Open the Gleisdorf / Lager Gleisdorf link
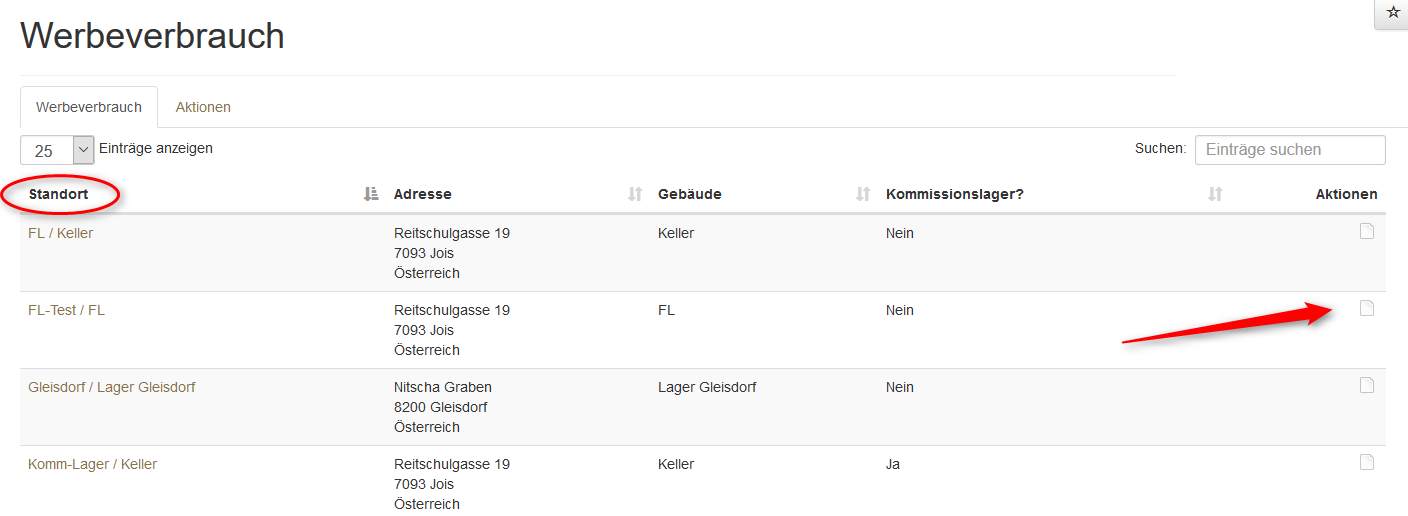1408x516 pixels. (x=112, y=387)
